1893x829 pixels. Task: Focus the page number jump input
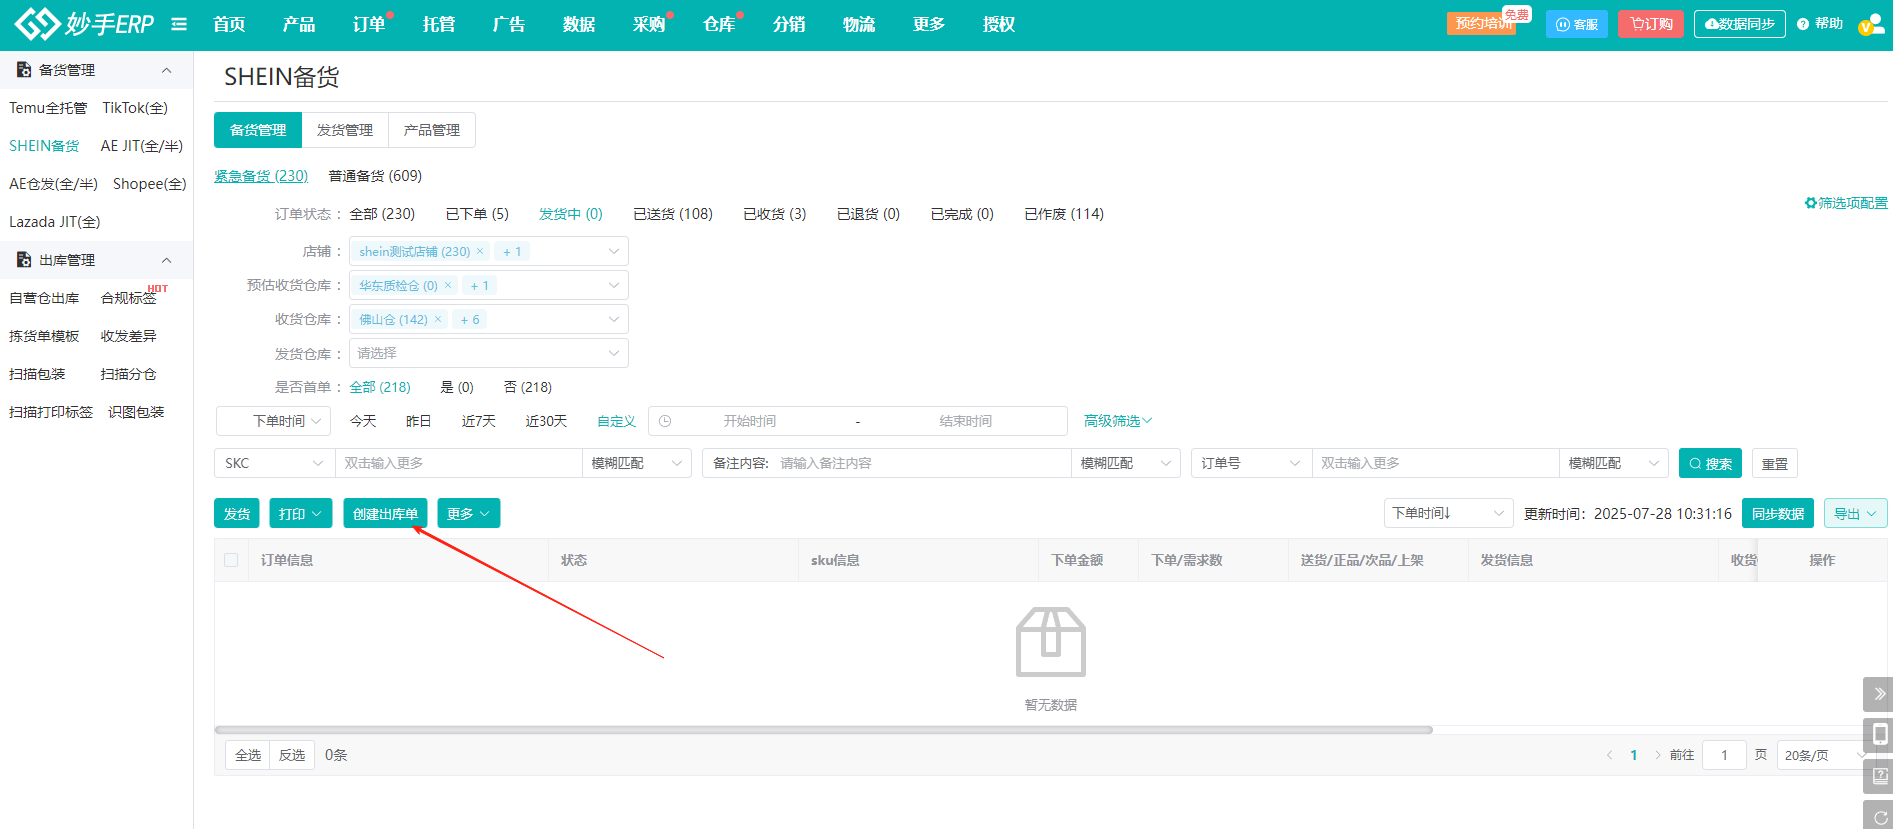[1724, 755]
